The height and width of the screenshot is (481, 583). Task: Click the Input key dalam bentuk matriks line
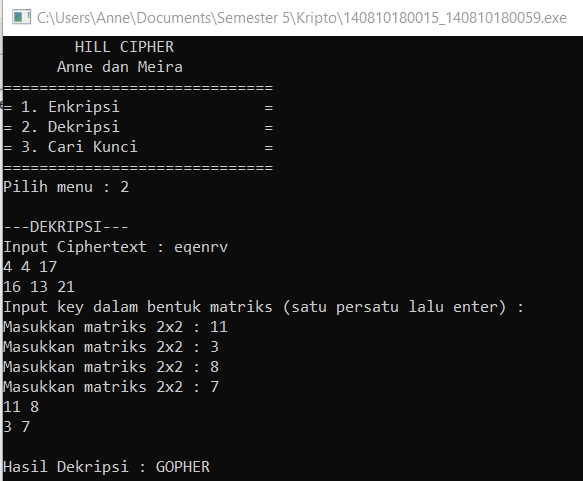(x=264, y=307)
